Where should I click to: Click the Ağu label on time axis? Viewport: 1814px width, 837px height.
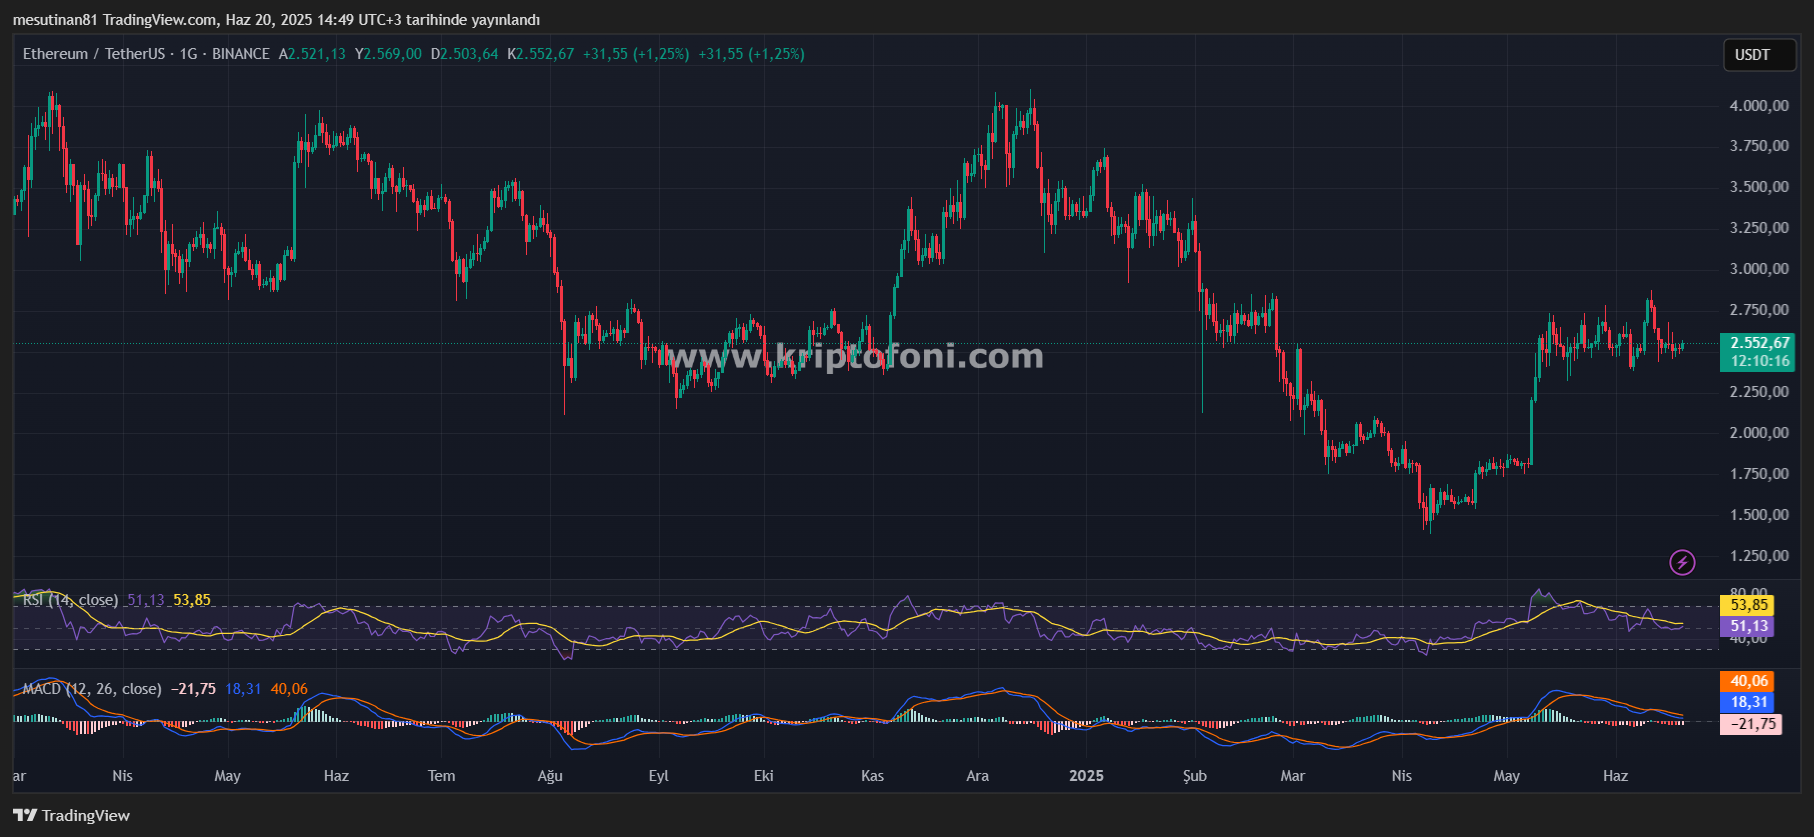(550, 776)
